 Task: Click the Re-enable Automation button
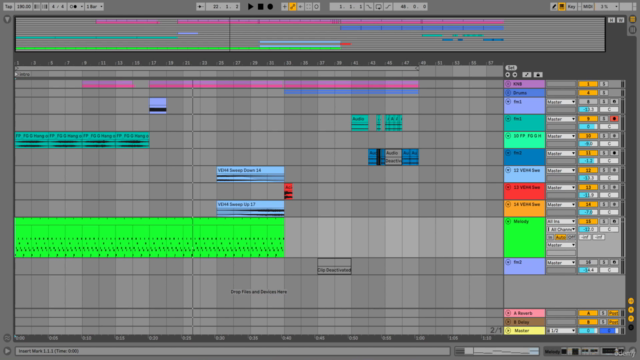[301, 7]
